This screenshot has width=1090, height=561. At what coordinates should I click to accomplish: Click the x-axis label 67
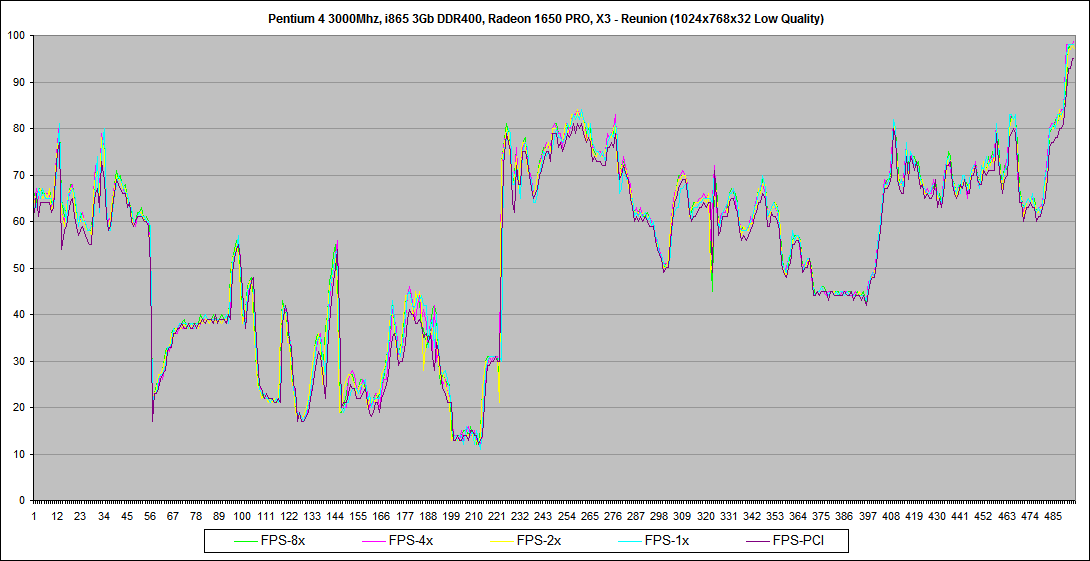click(x=173, y=517)
